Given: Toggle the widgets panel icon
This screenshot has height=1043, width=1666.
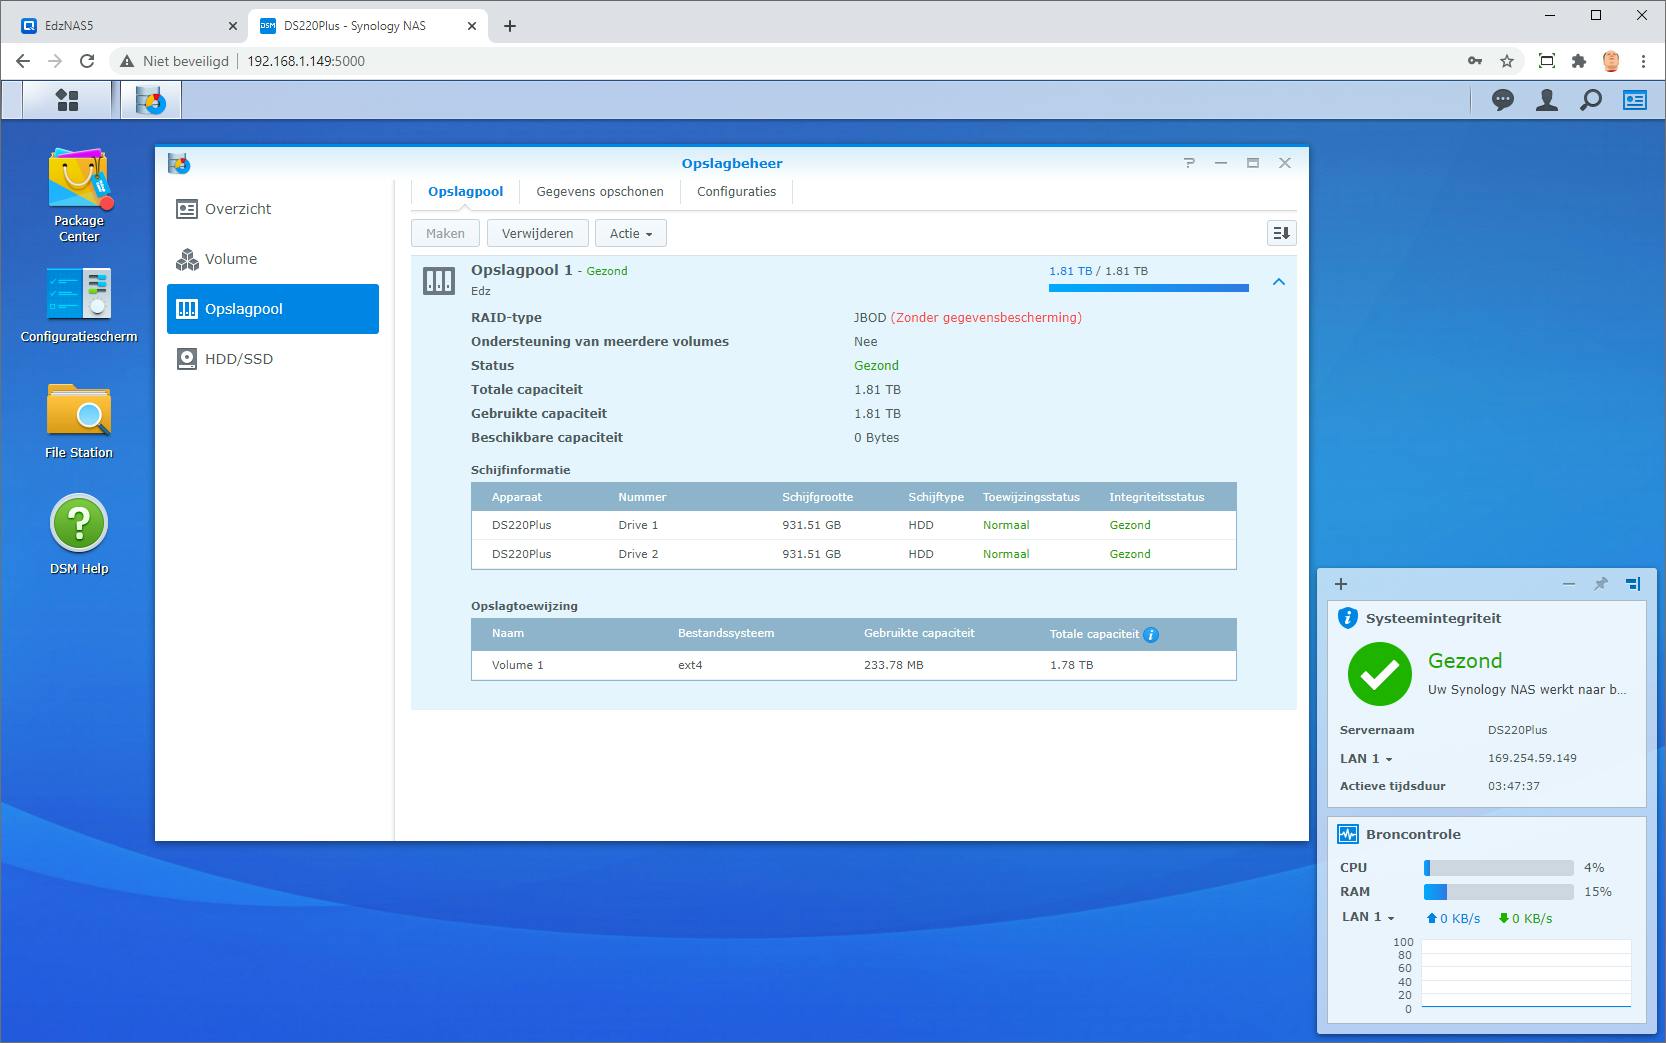Looking at the screenshot, I should 1635,100.
